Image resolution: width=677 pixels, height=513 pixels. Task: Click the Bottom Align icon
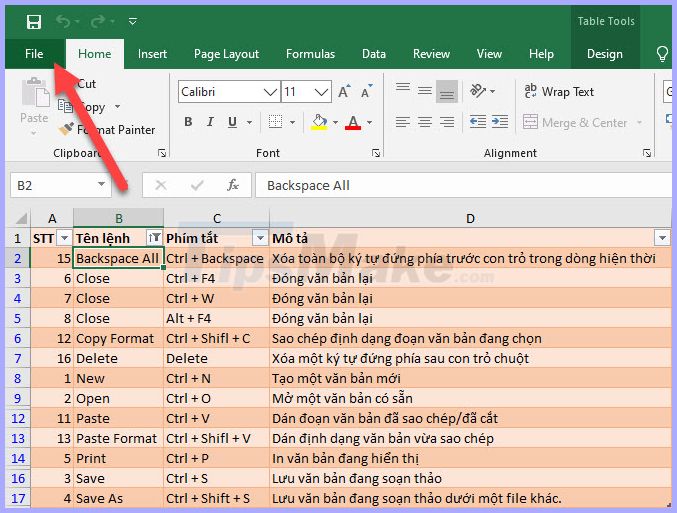click(x=447, y=91)
